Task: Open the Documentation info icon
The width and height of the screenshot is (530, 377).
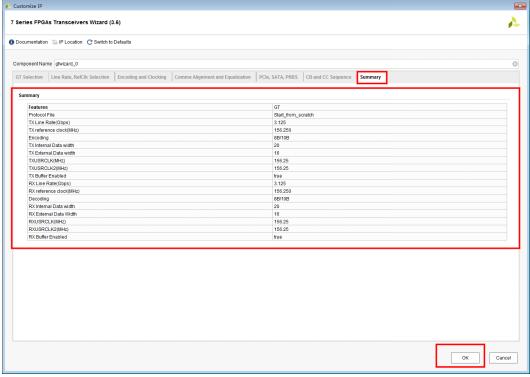Action: pyautogui.click(x=11, y=42)
